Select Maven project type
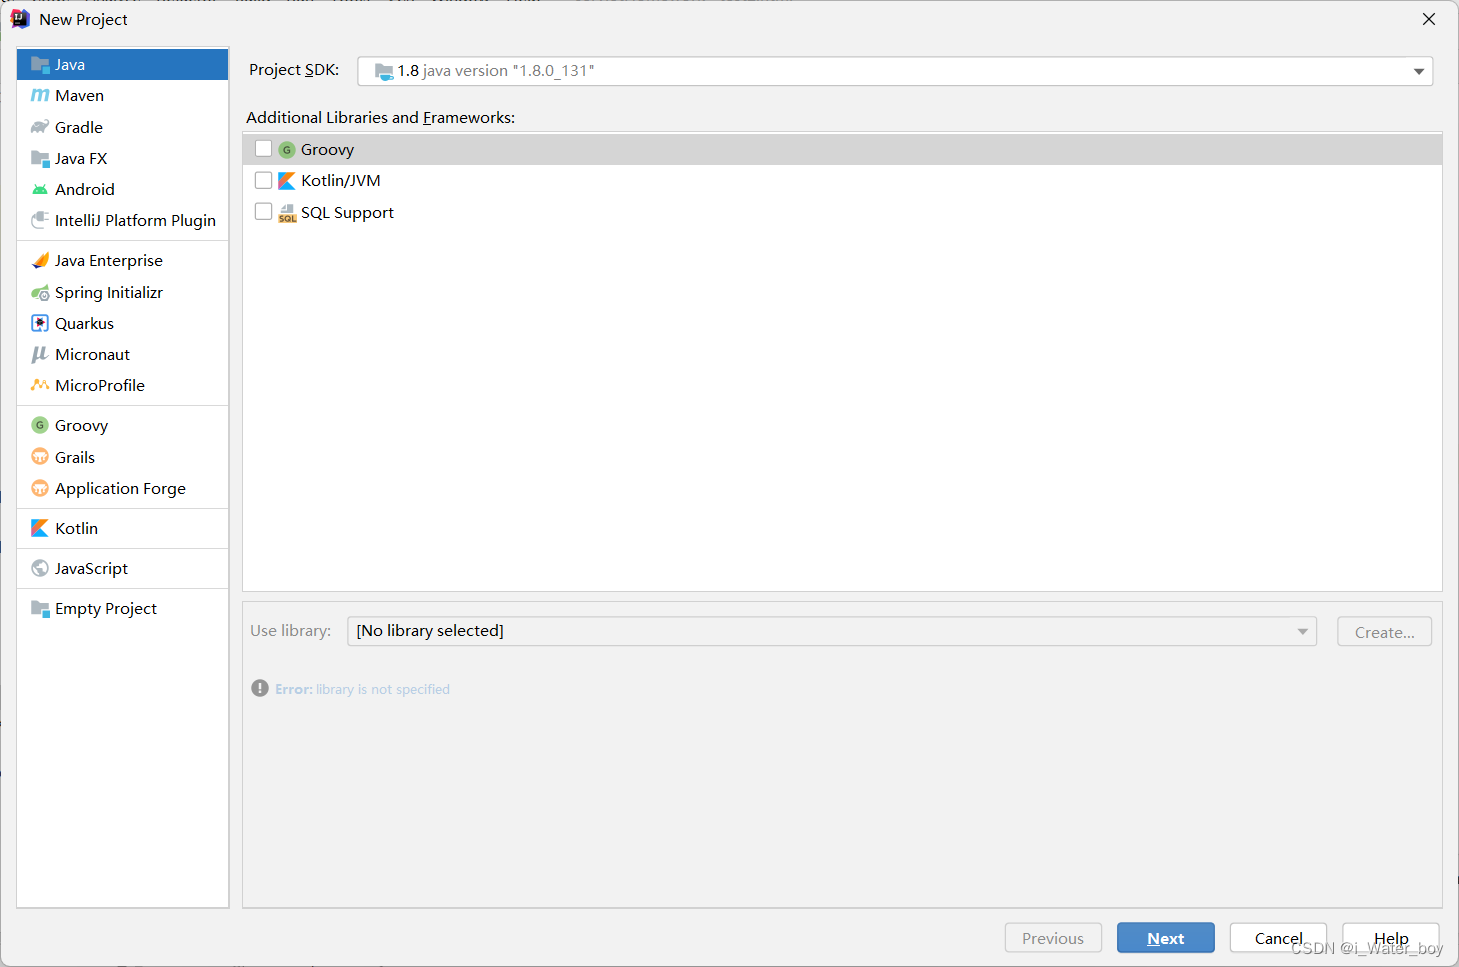The width and height of the screenshot is (1459, 967). 123,96
